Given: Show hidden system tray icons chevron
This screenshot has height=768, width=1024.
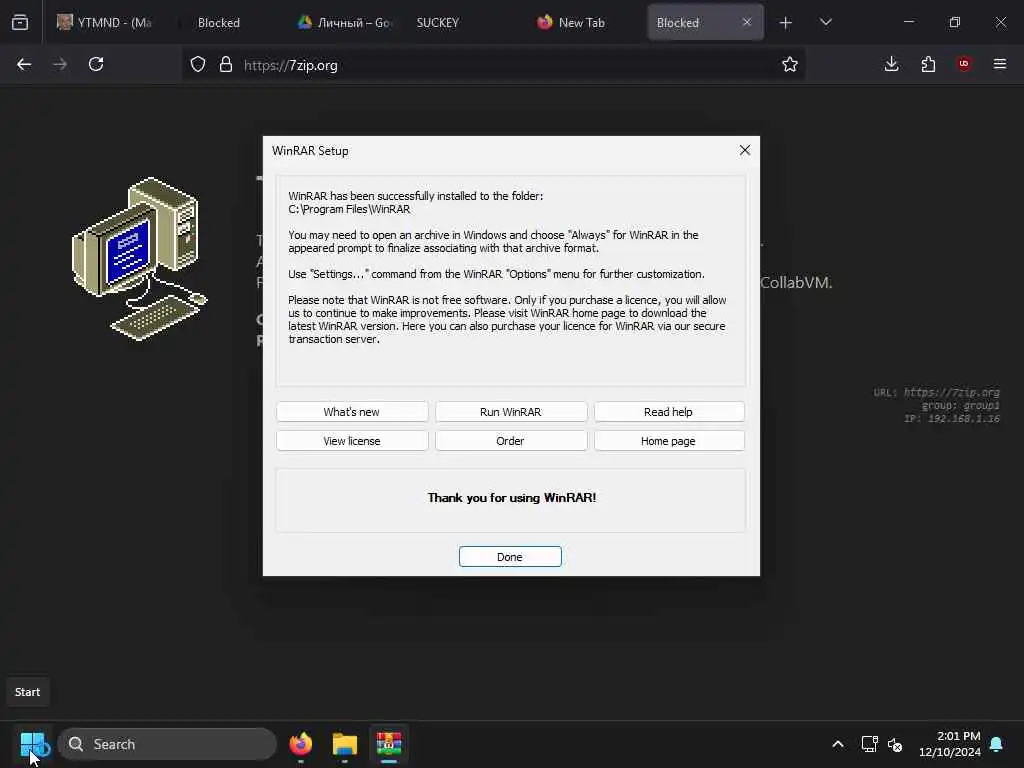Looking at the screenshot, I should coord(838,744).
